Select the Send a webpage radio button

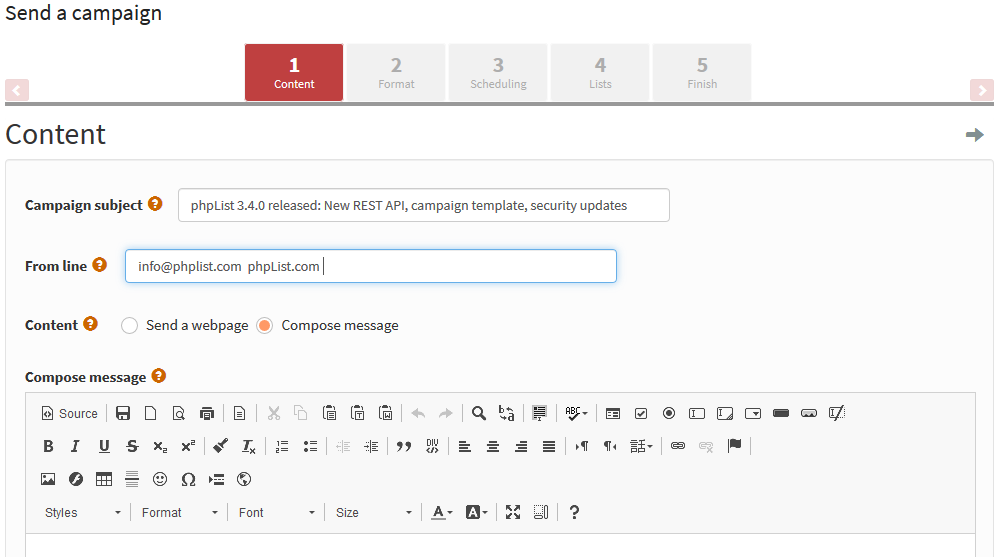click(x=130, y=325)
